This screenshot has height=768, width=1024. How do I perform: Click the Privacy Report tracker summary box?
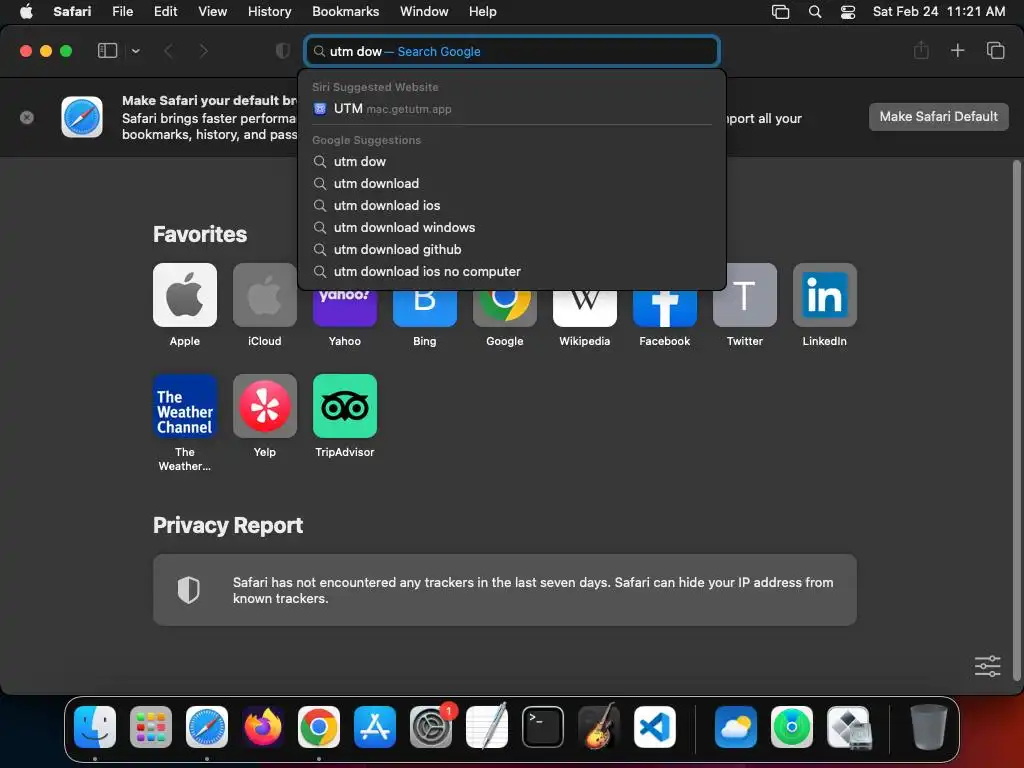point(505,590)
